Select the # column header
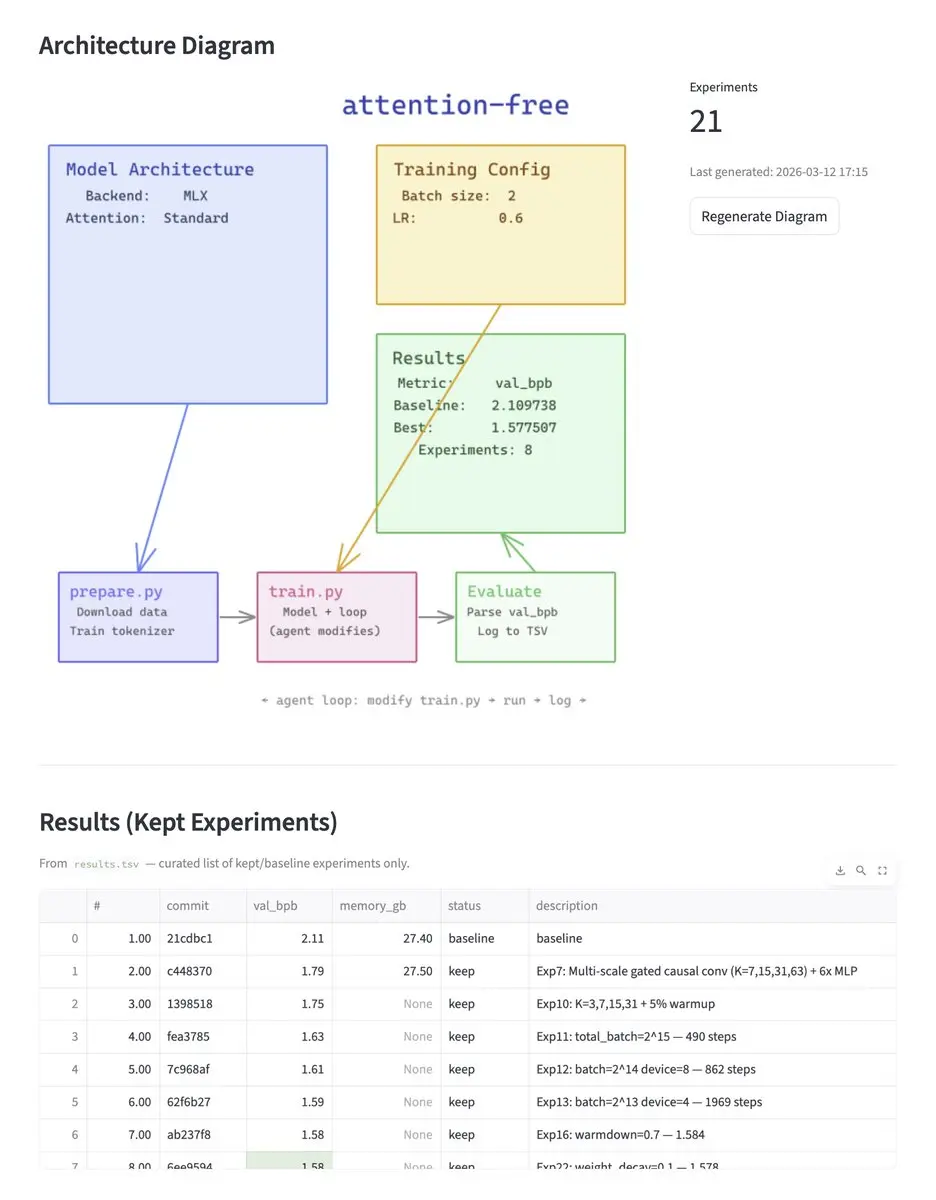The width and height of the screenshot is (936, 1200). coord(98,906)
